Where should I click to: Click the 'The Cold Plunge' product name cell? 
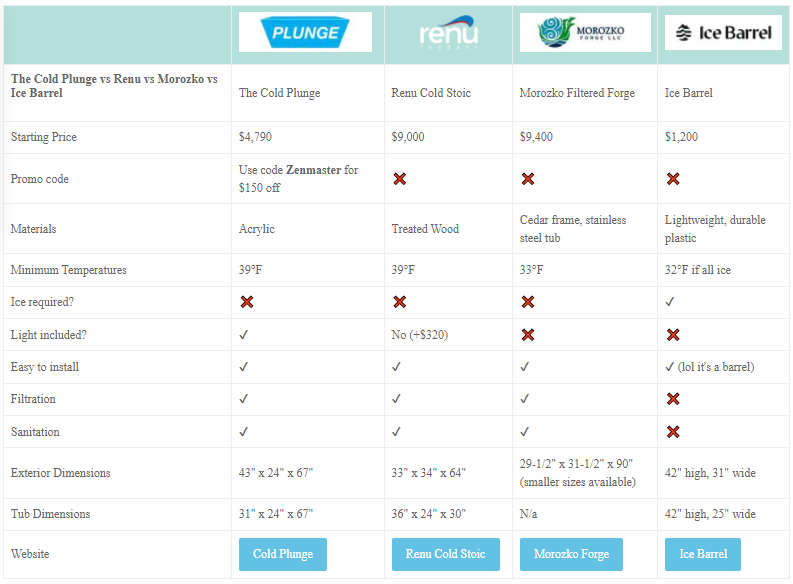click(x=279, y=93)
